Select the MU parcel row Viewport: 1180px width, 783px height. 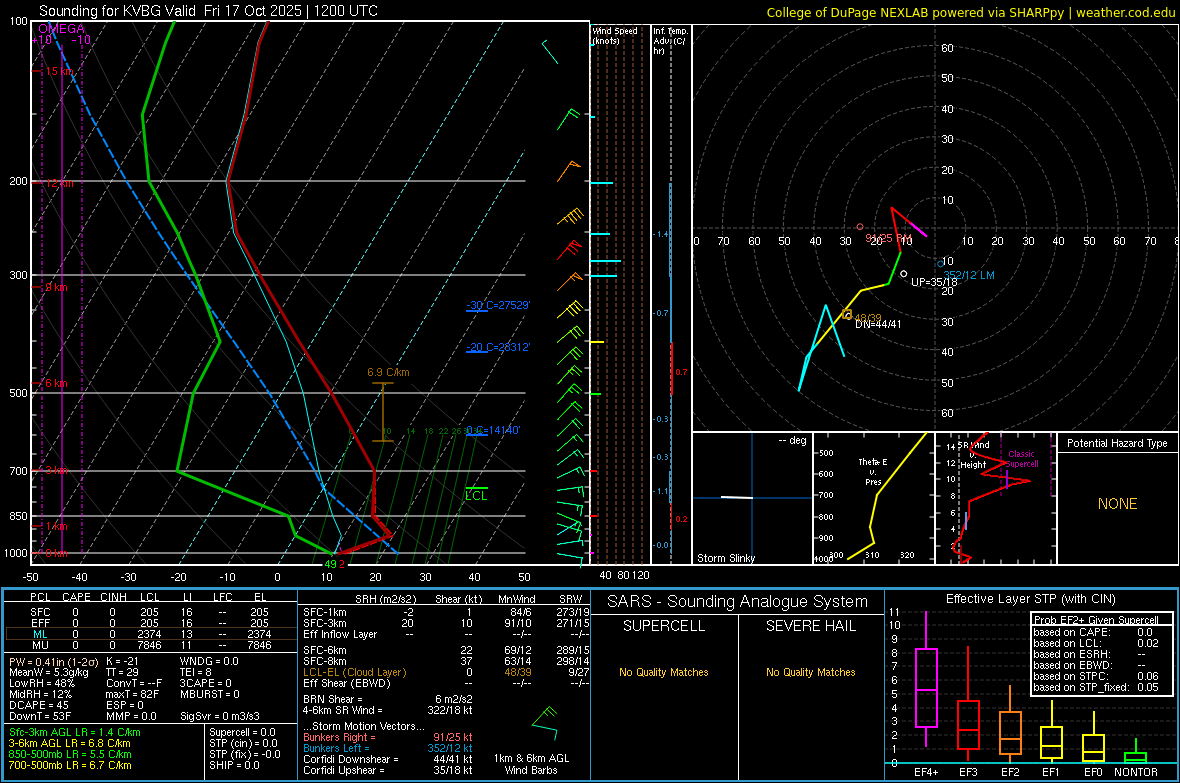click(151, 645)
